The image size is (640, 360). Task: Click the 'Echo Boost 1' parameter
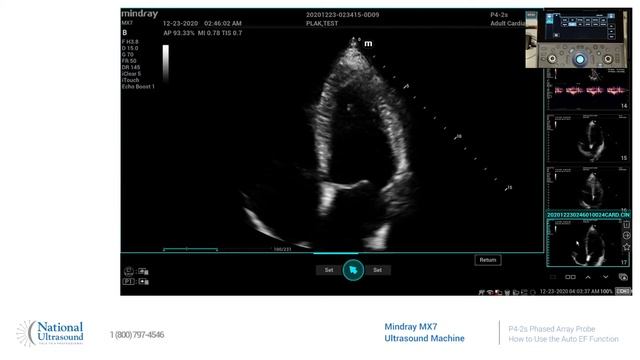(x=138, y=87)
